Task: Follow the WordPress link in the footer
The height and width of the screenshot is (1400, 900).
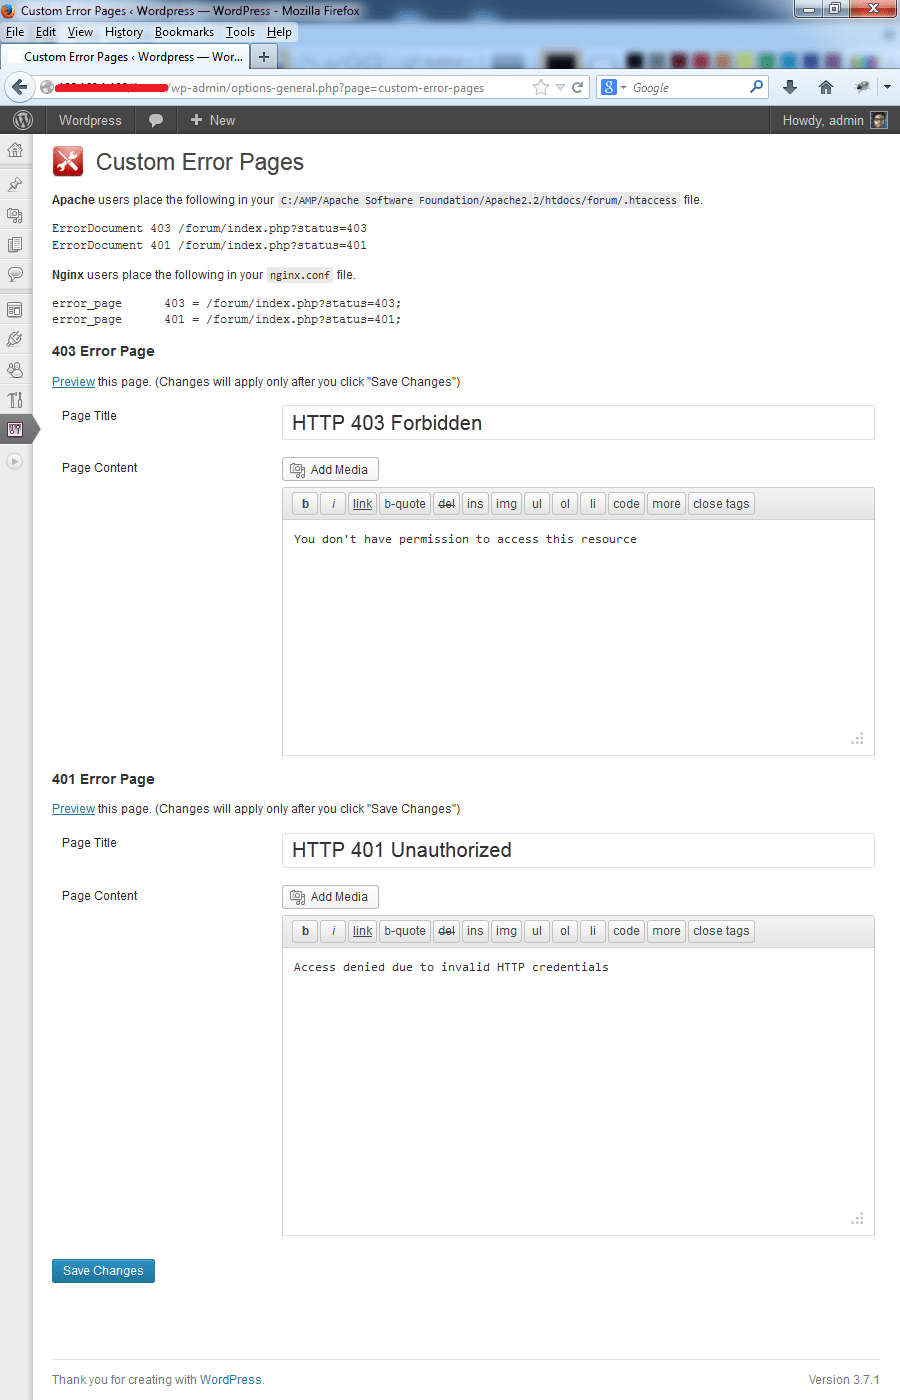Action: pyautogui.click(x=230, y=1380)
